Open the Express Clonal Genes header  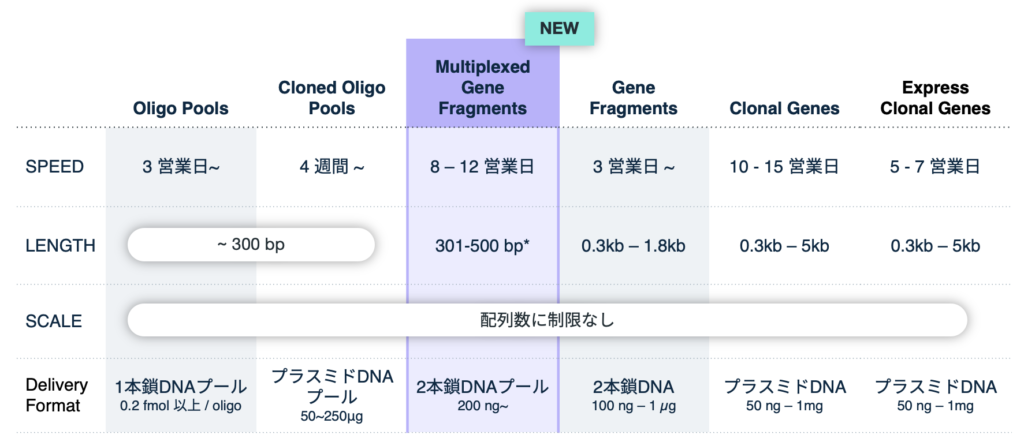coord(935,98)
